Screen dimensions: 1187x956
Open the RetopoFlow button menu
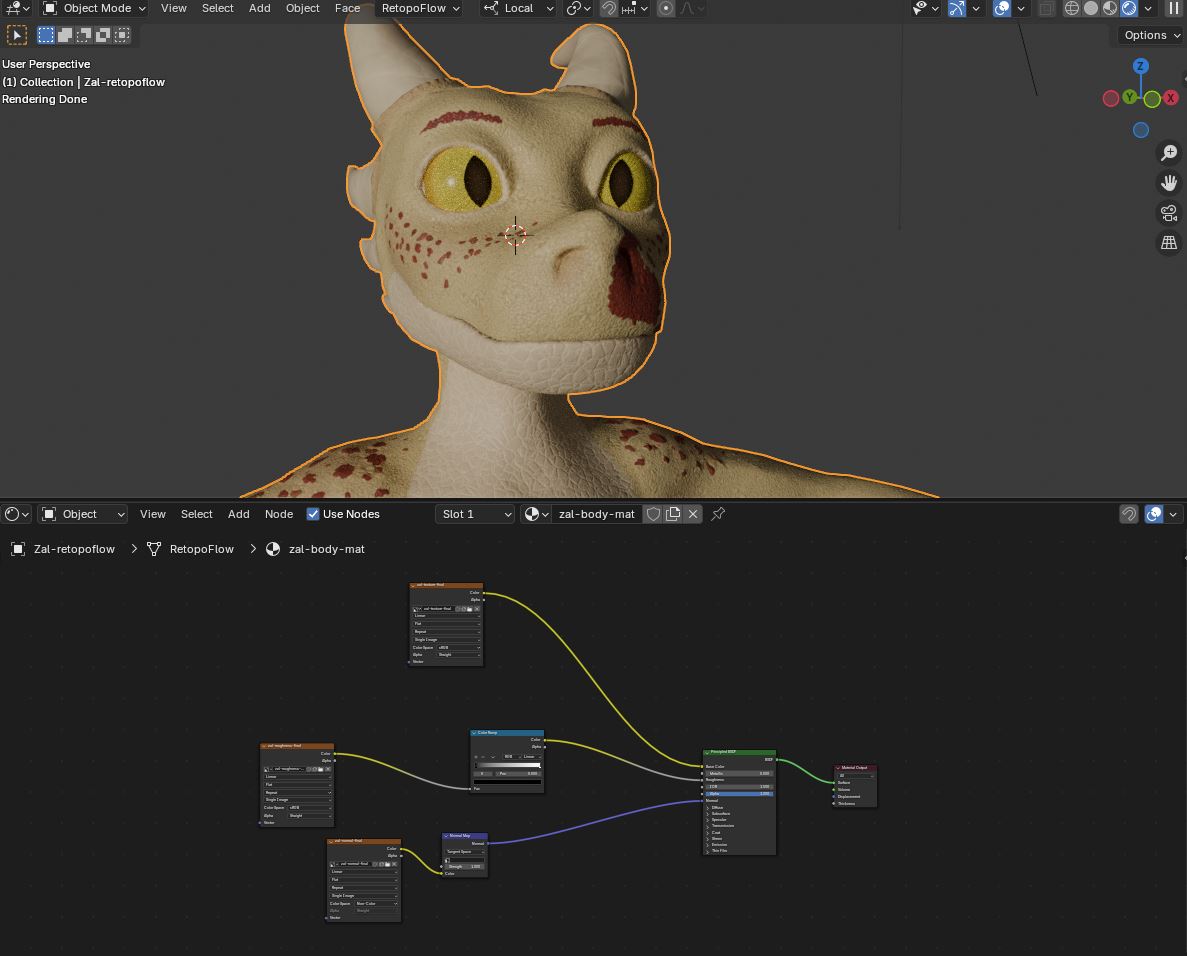[x=420, y=8]
